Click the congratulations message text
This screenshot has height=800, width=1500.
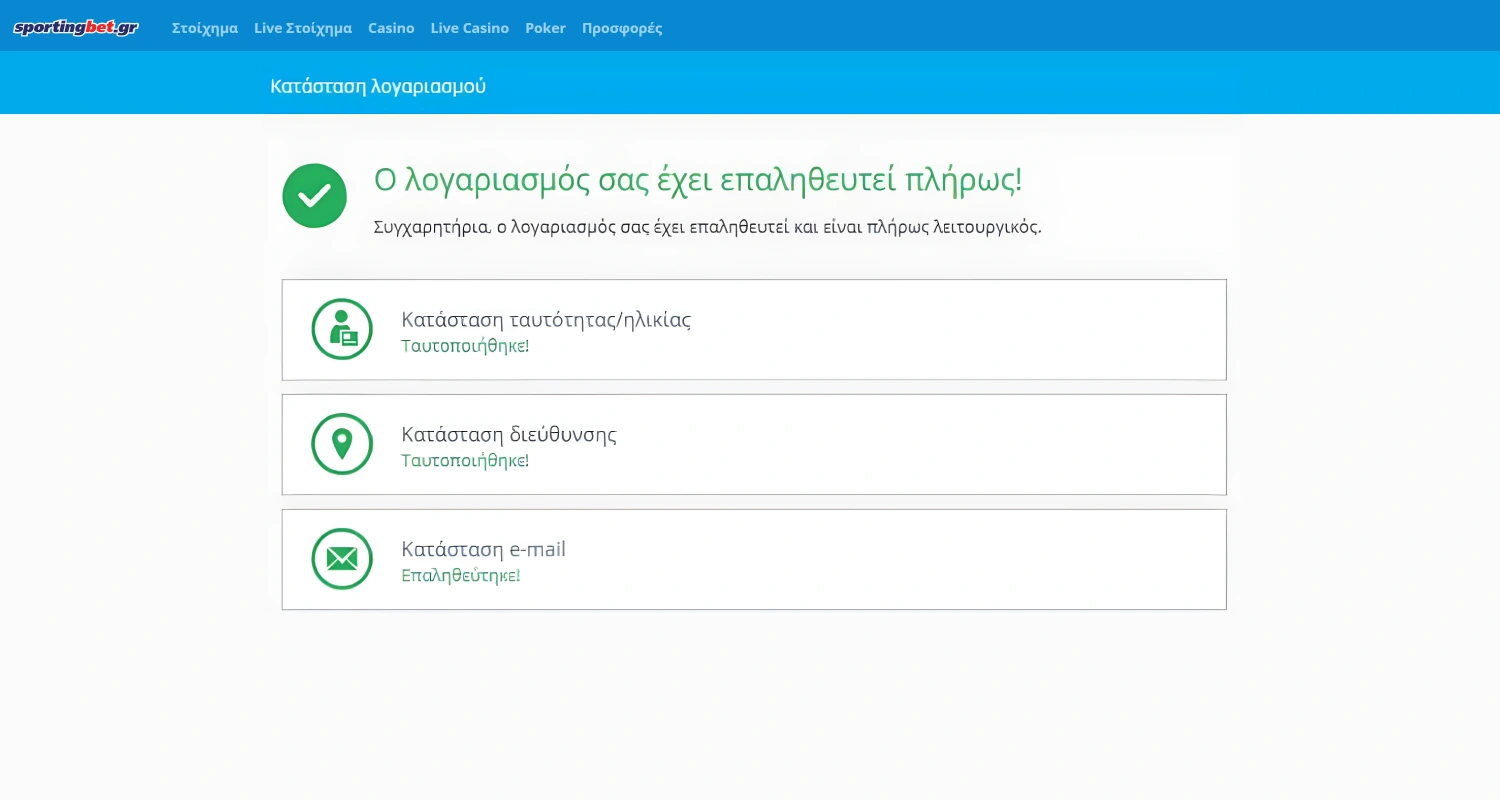click(x=705, y=227)
